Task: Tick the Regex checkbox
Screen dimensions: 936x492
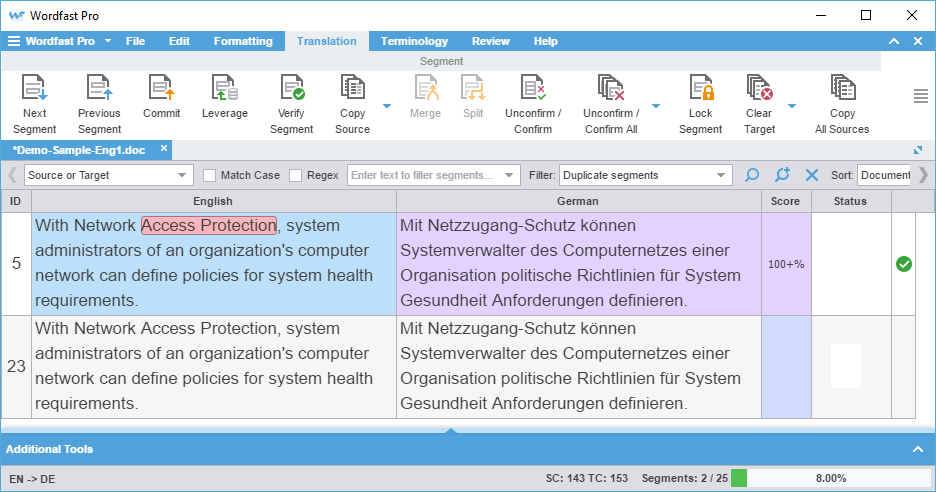Action: click(x=296, y=176)
